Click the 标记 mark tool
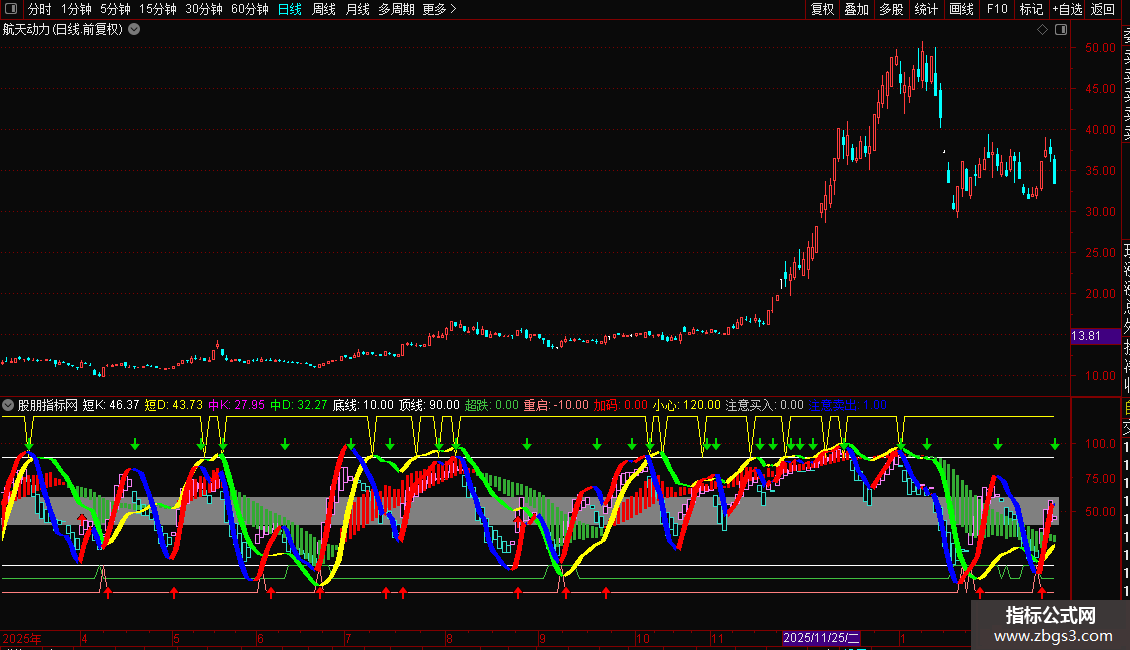The height and width of the screenshot is (650, 1130). [x=1030, y=9]
